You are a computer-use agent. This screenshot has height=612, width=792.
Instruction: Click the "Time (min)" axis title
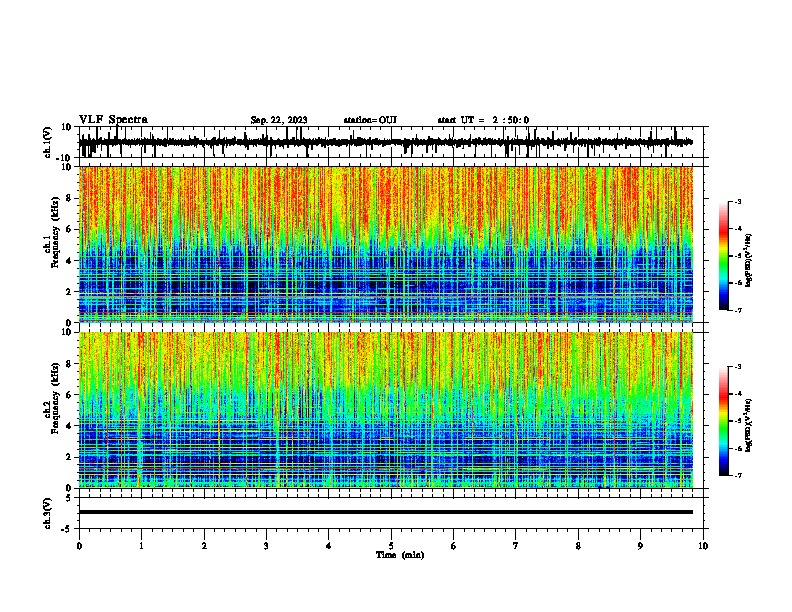pos(400,555)
